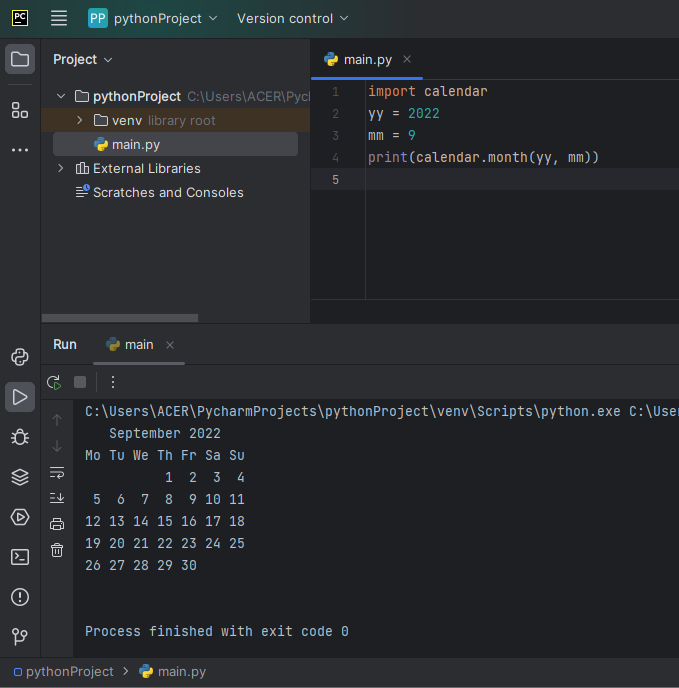
Task: Expand the External Libraries node
Action: tap(61, 168)
